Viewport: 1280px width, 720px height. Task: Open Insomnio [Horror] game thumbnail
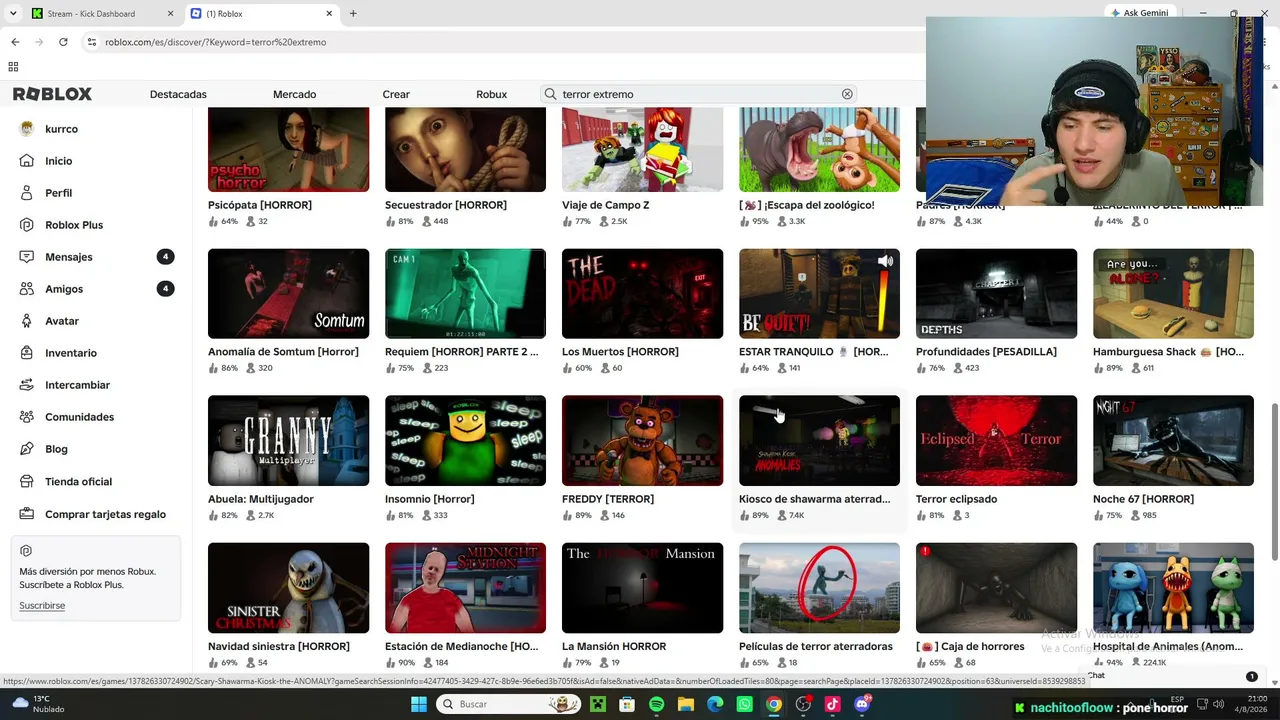(x=465, y=440)
